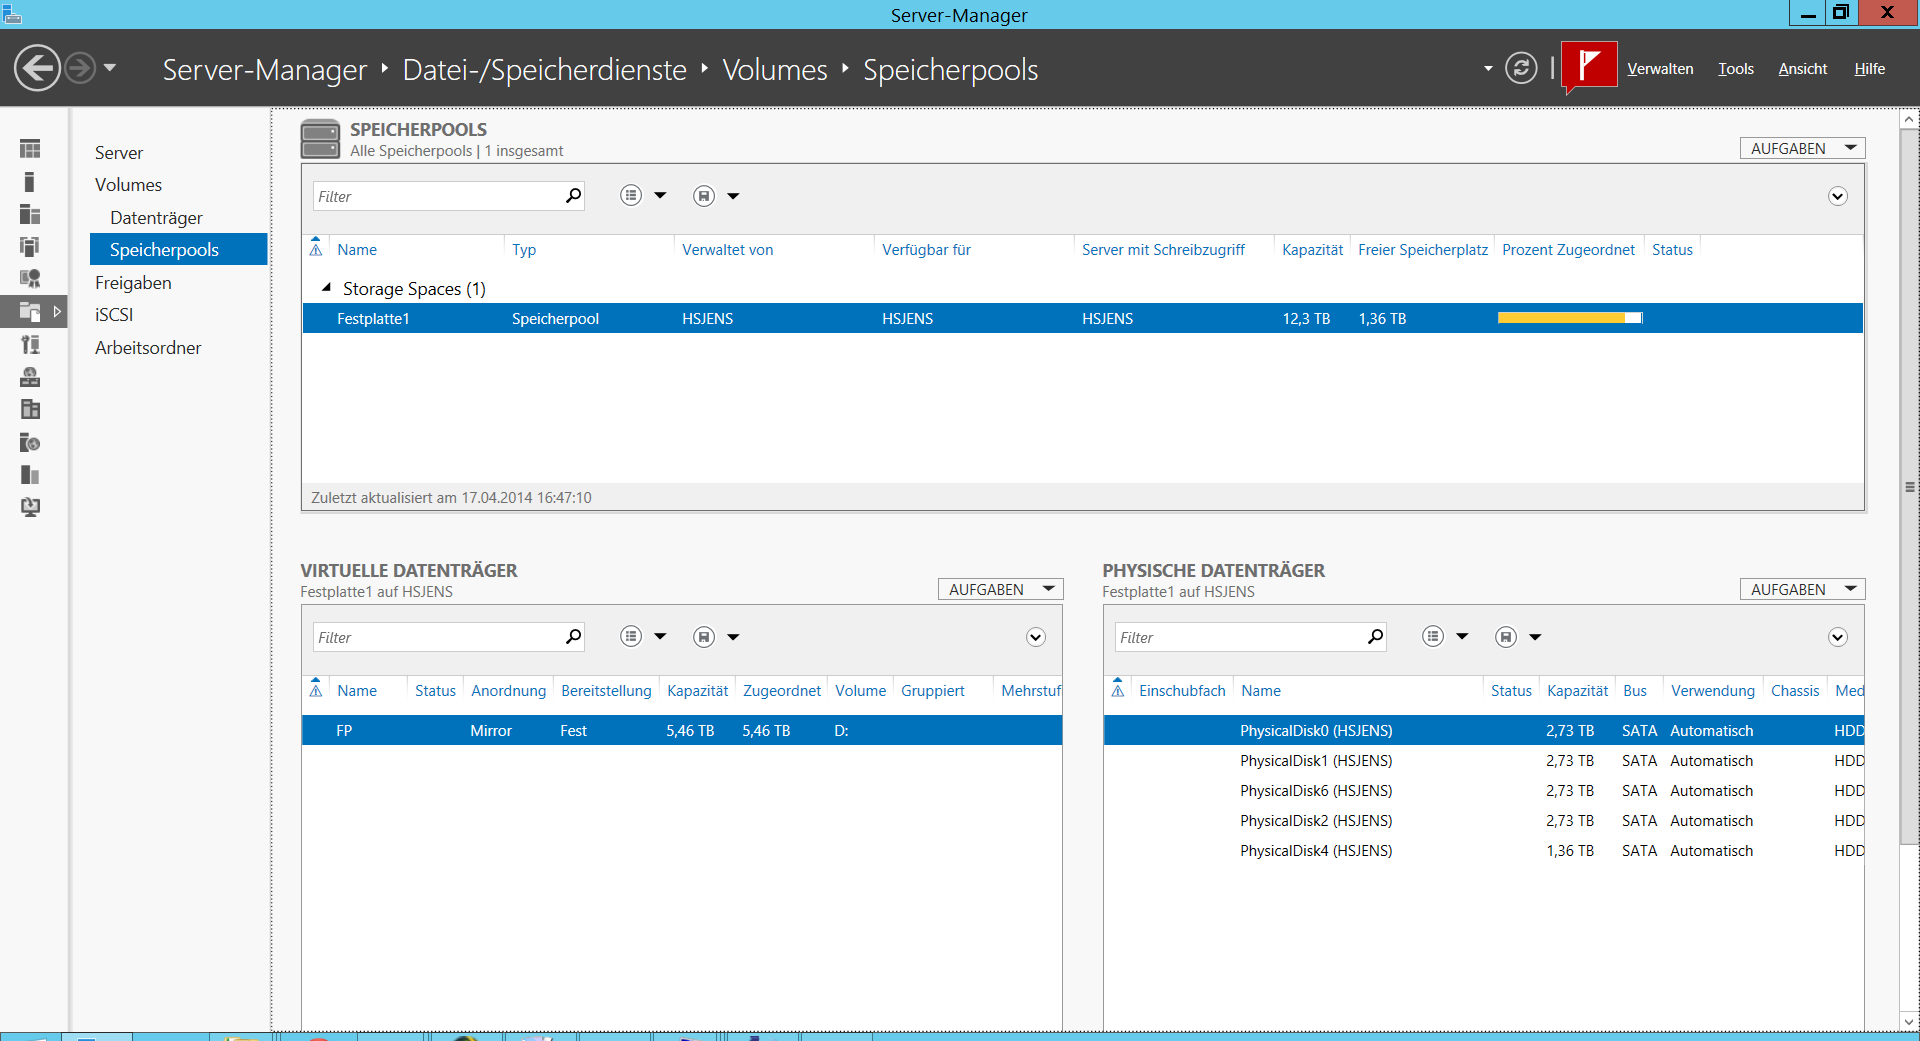This screenshot has width=1920, height=1041.
Task: Open the Verwalten menu
Action: [x=1660, y=69]
